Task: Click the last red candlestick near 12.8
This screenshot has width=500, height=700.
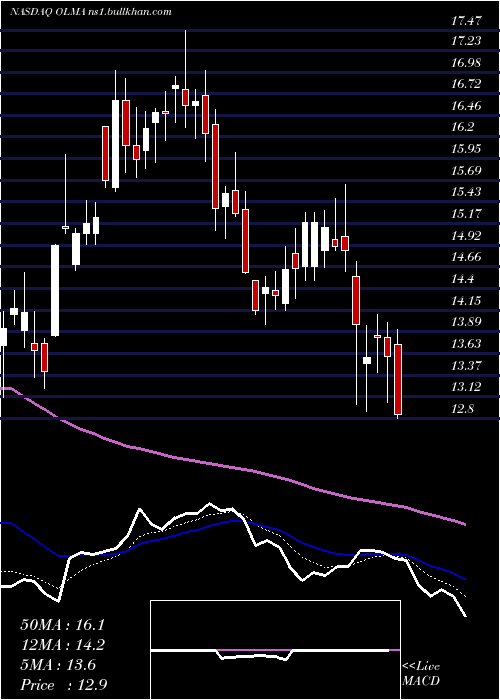Action: coord(398,379)
